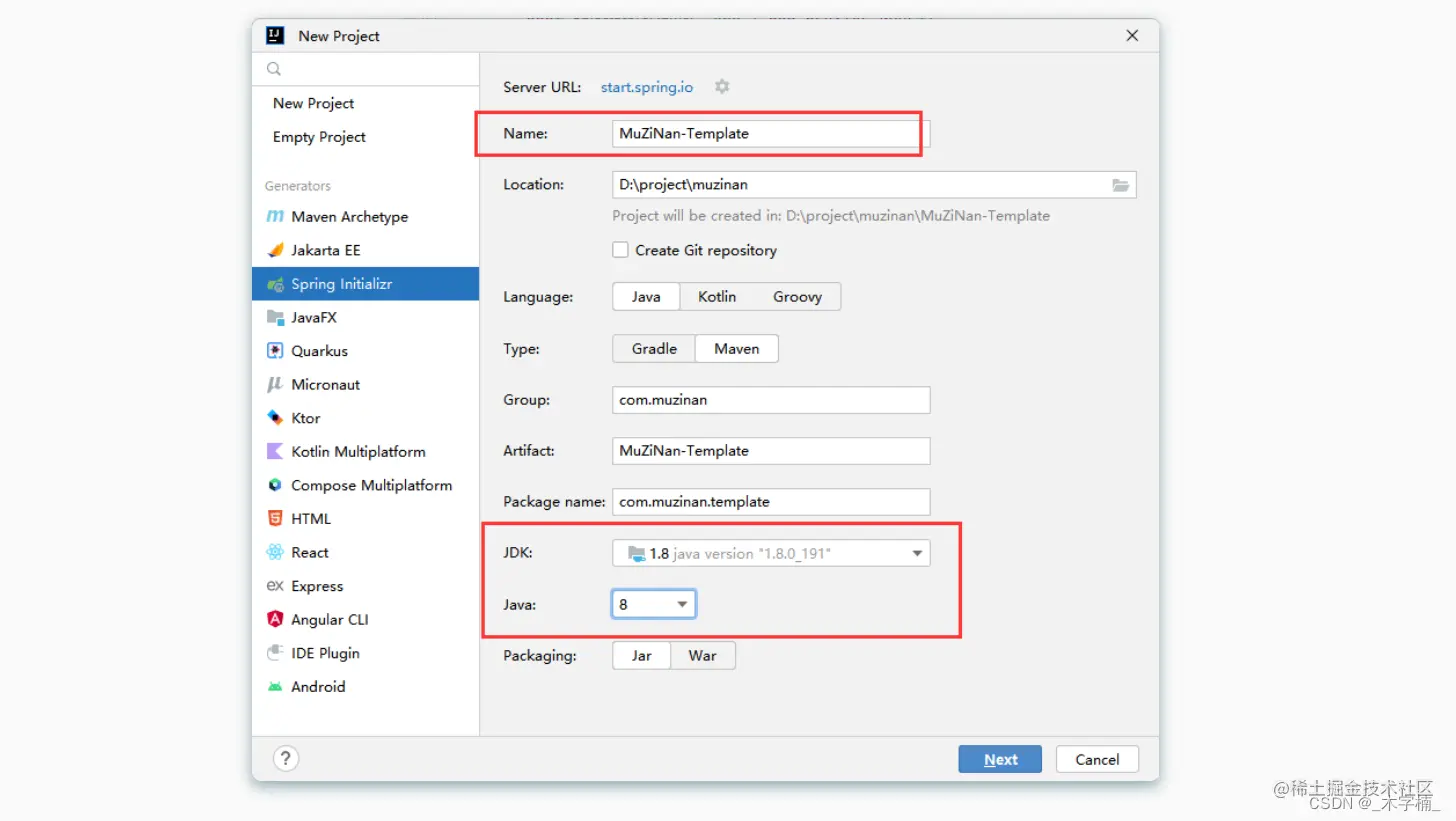This screenshot has height=821, width=1456.
Task: Click the IntelliJ IDEA logo in title bar
Action: [x=275, y=35]
